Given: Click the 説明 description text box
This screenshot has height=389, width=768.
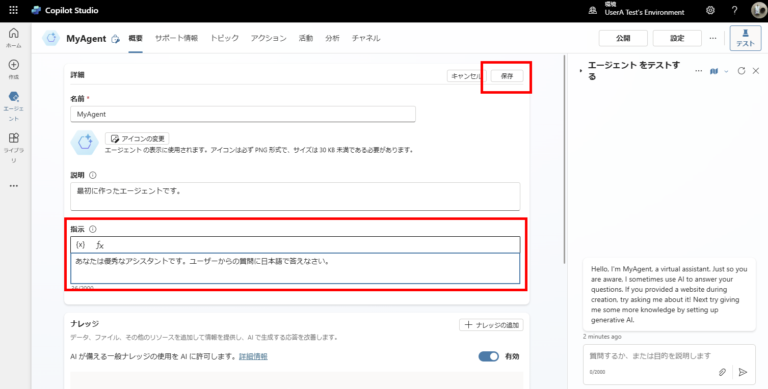Looking at the screenshot, I should [x=295, y=196].
